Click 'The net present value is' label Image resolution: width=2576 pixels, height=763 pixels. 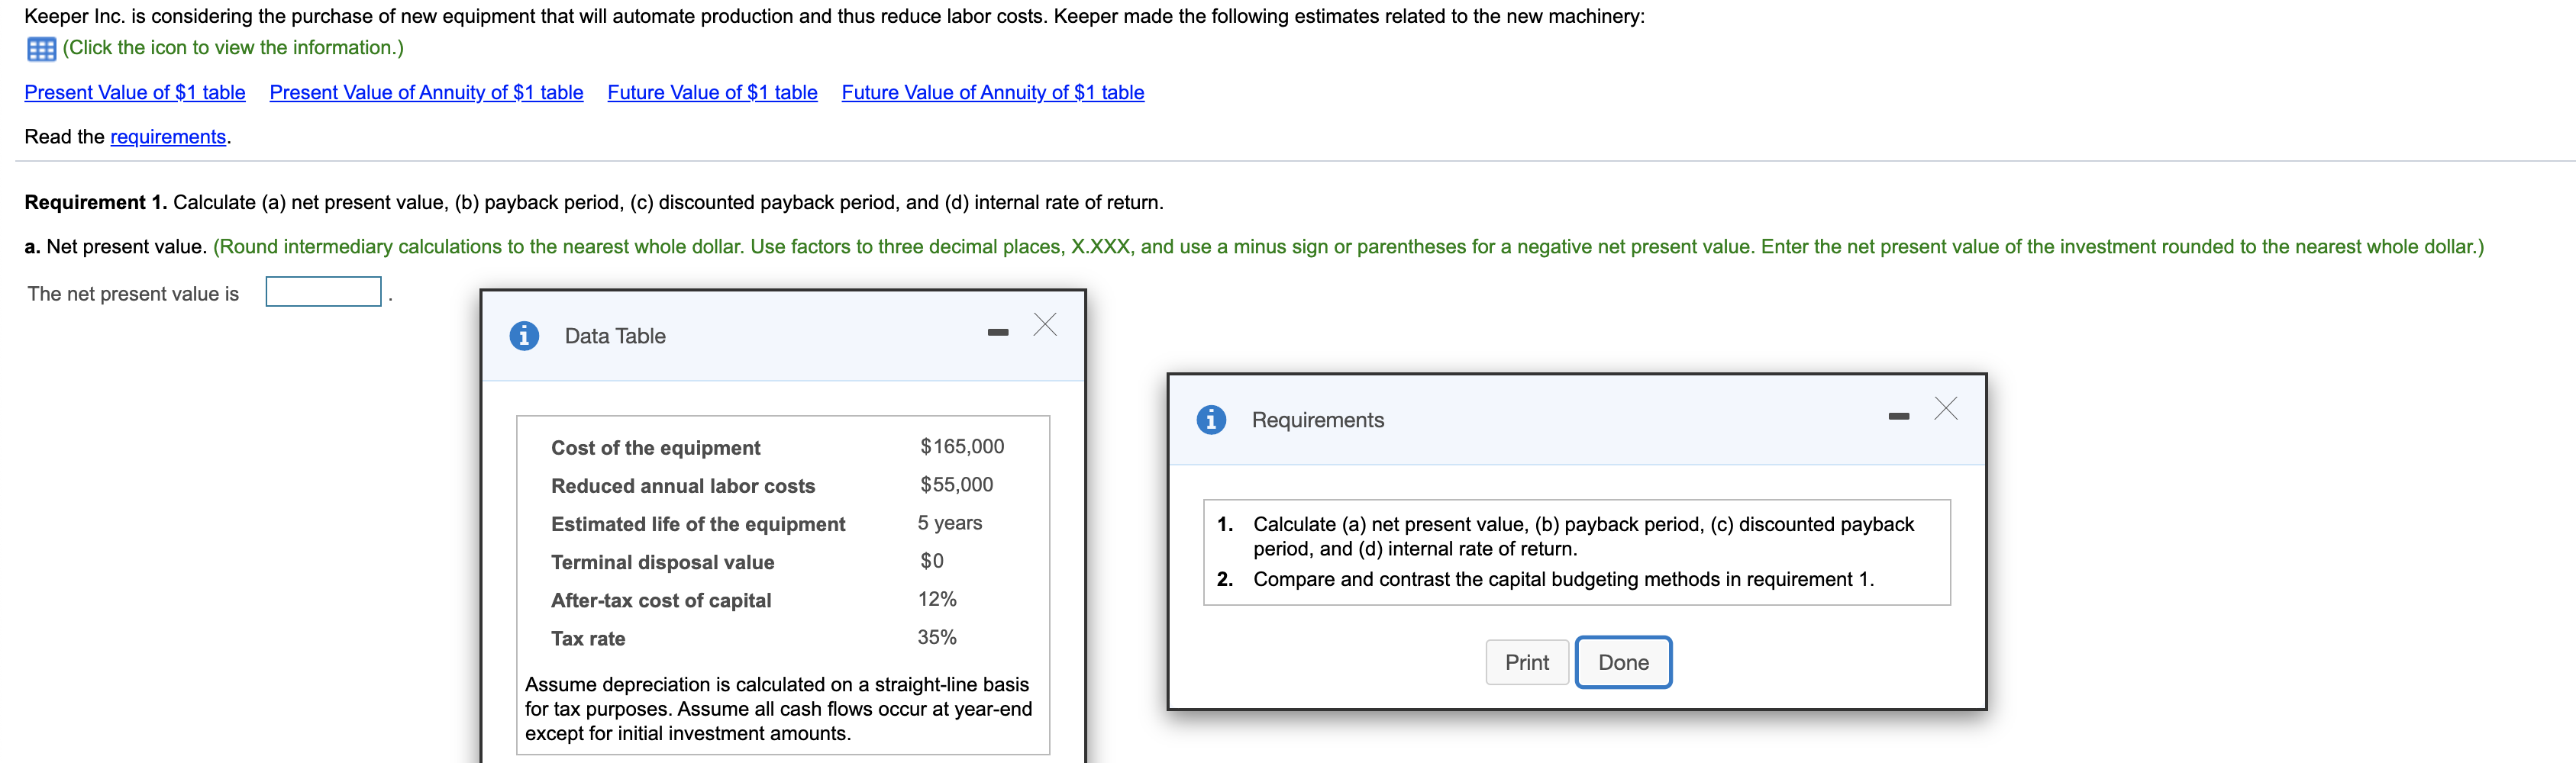[x=133, y=294]
